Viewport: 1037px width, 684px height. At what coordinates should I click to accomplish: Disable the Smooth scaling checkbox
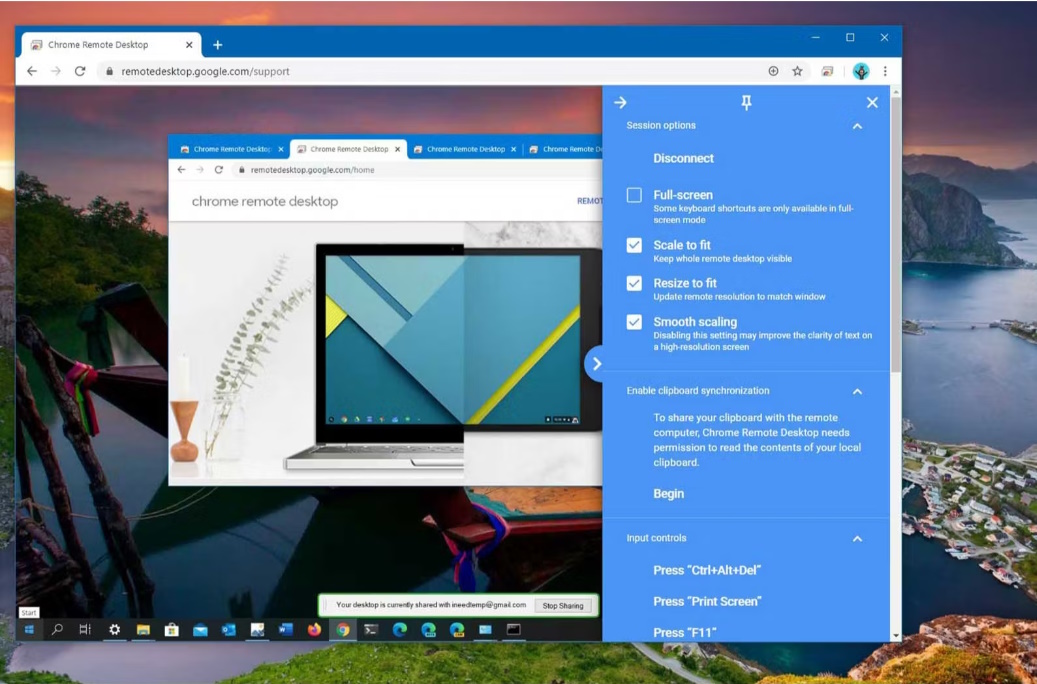634,322
